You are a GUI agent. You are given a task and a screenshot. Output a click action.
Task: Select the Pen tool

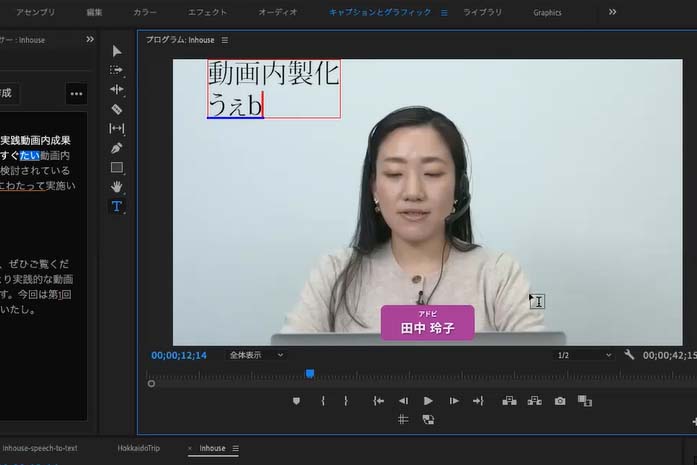(x=116, y=148)
